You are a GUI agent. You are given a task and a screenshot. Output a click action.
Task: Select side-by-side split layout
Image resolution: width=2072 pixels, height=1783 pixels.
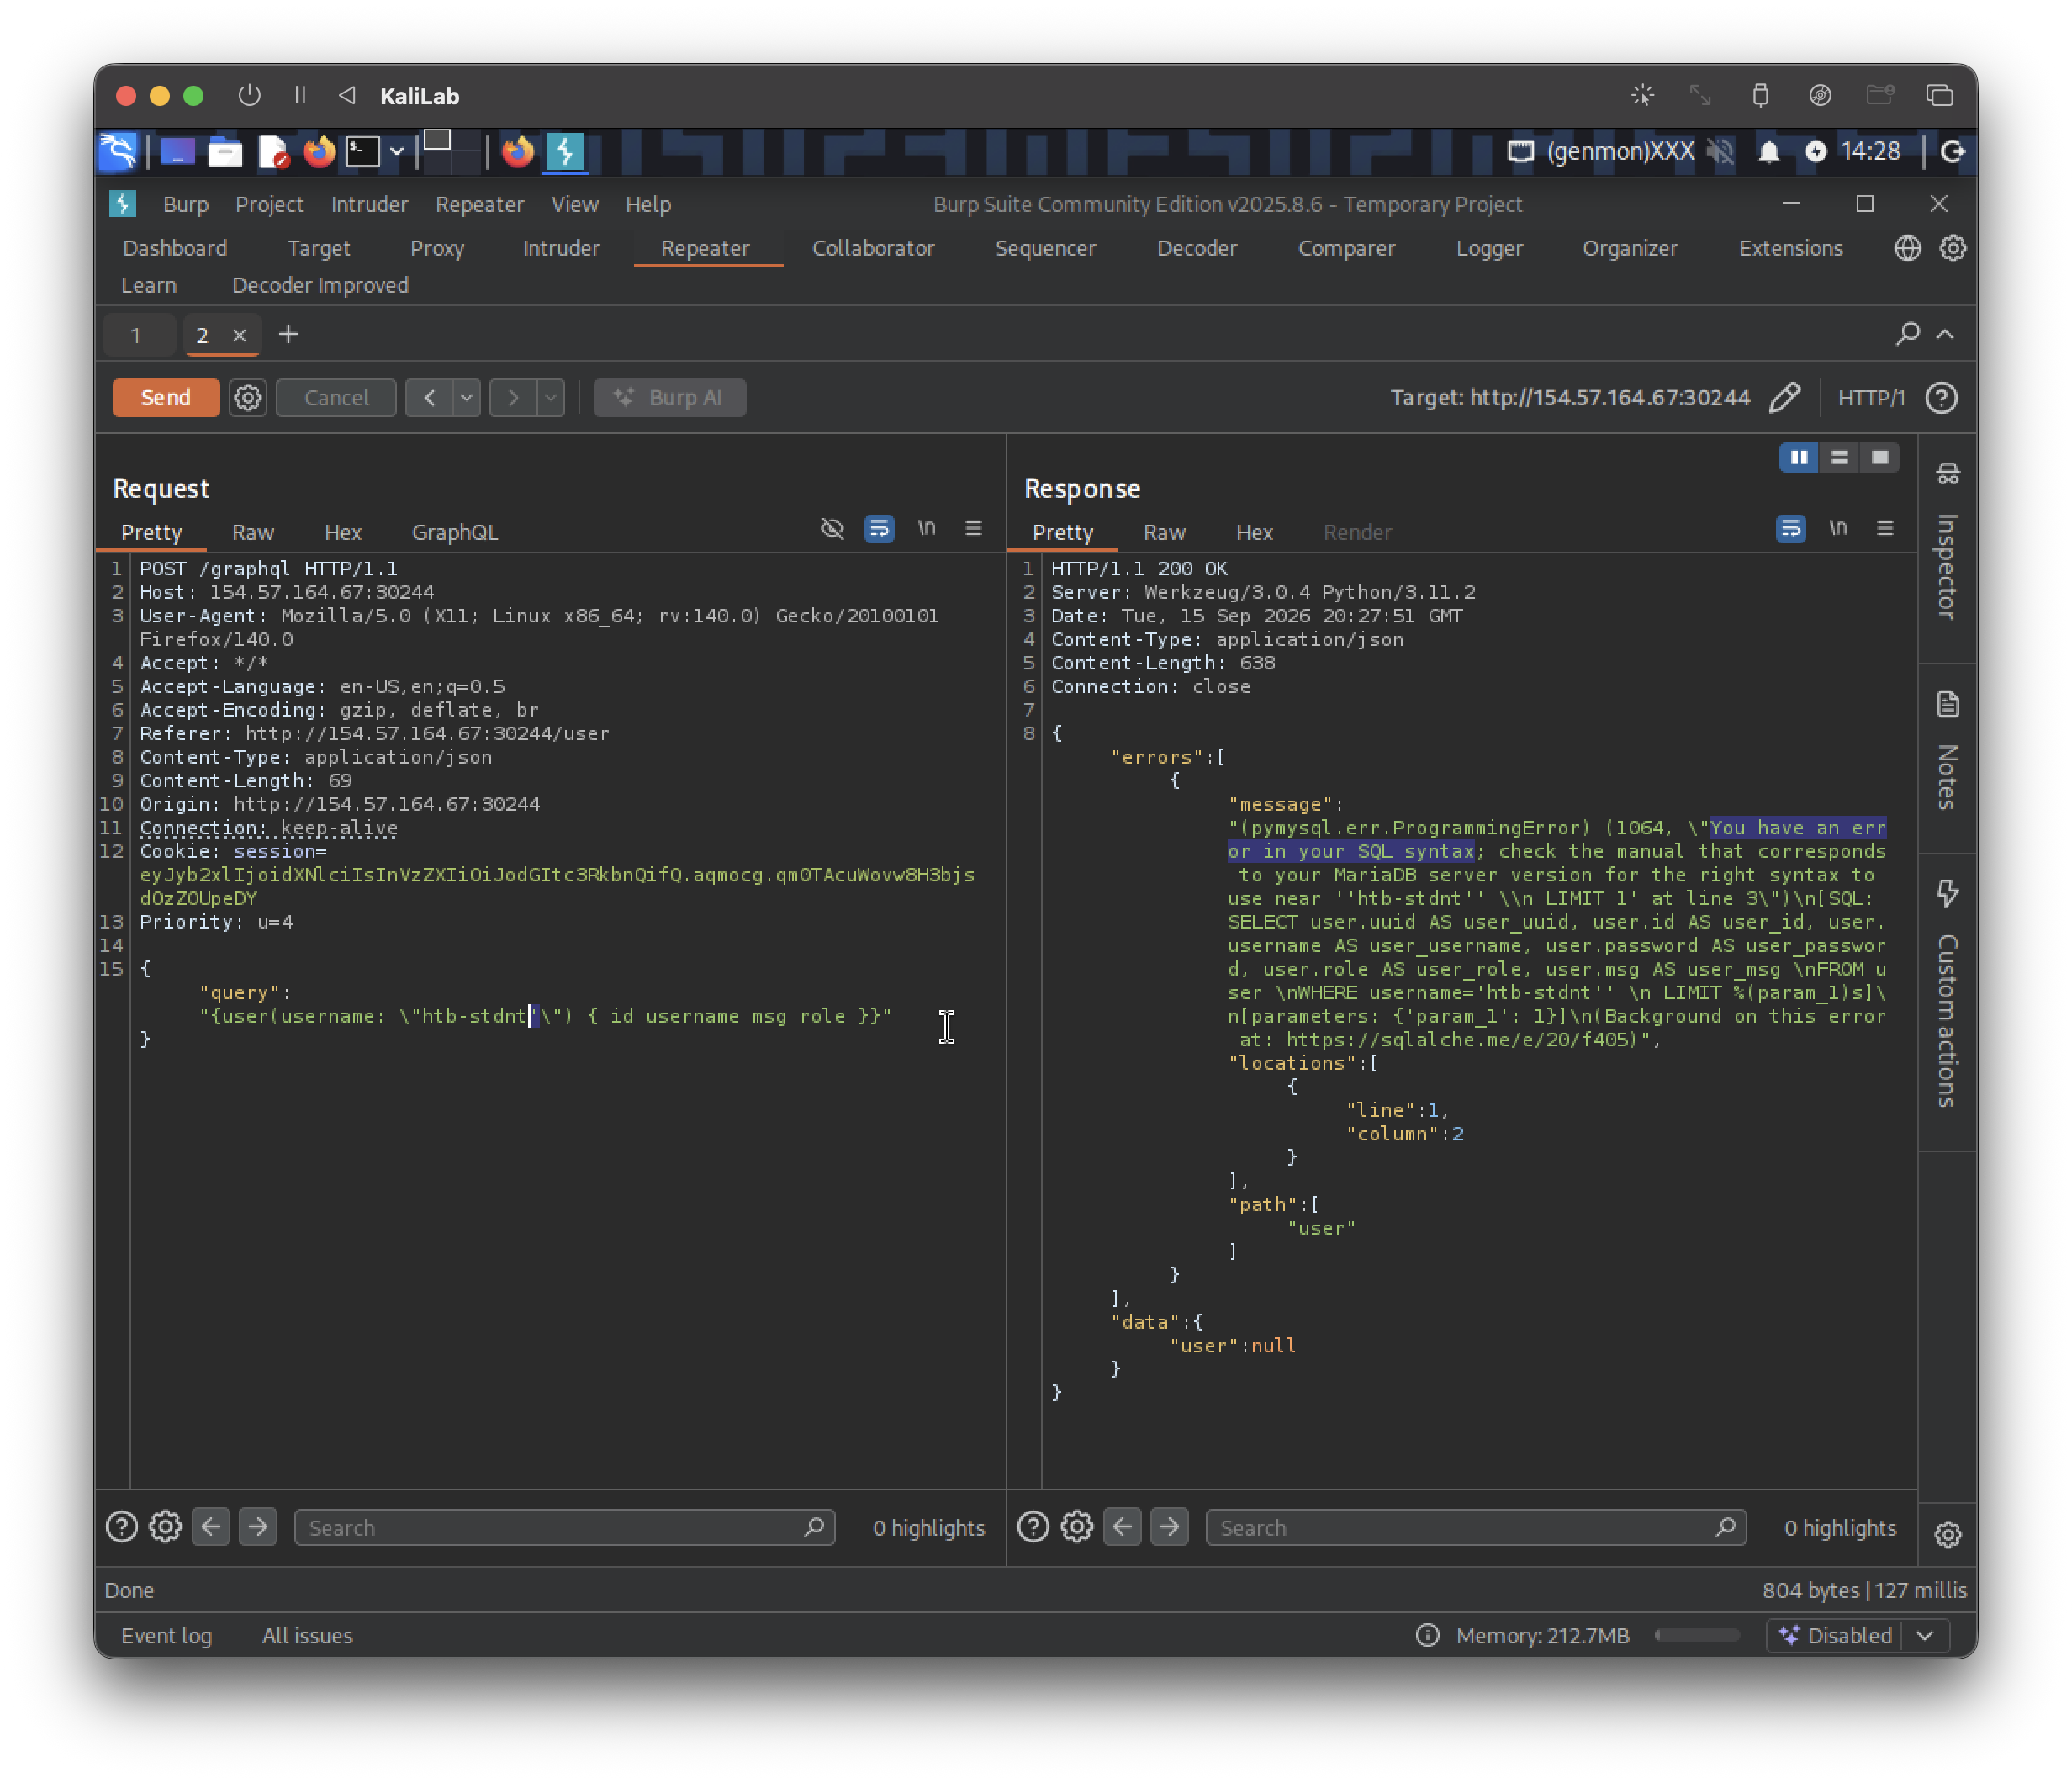tap(1798, 457)
